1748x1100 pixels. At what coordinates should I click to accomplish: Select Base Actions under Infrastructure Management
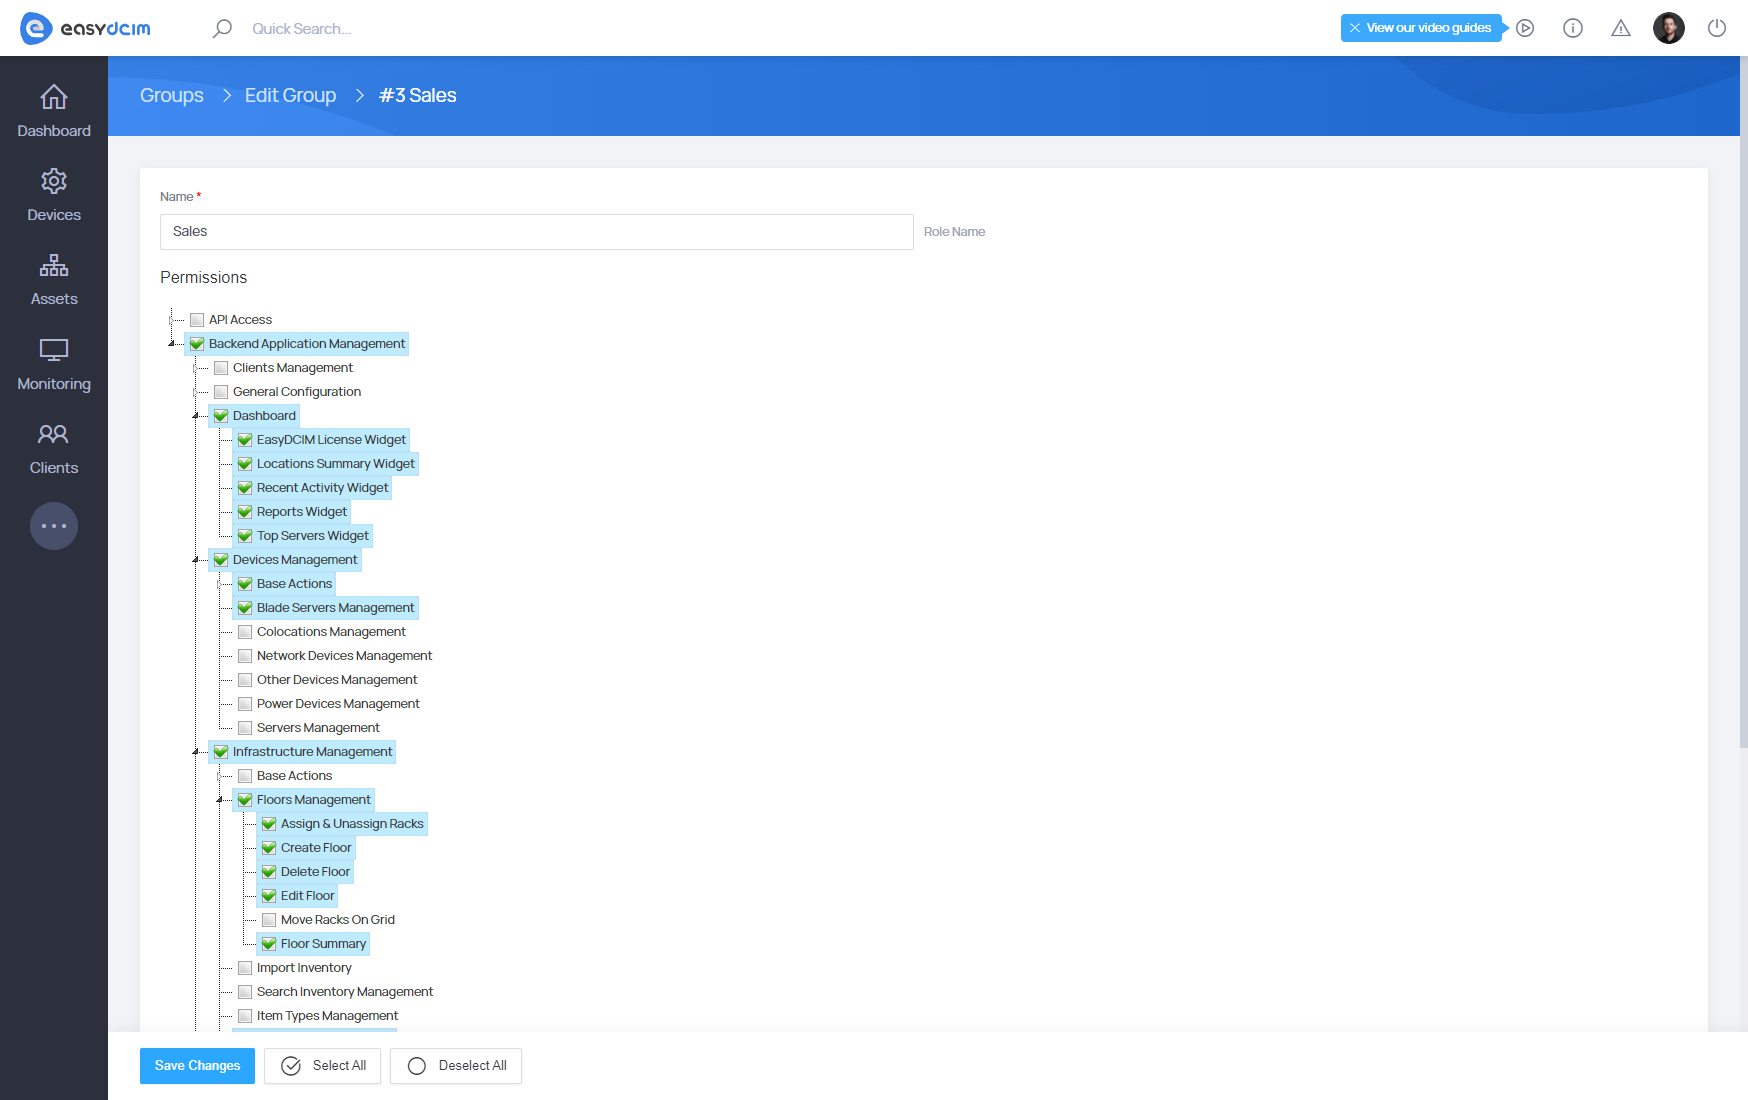294,776
